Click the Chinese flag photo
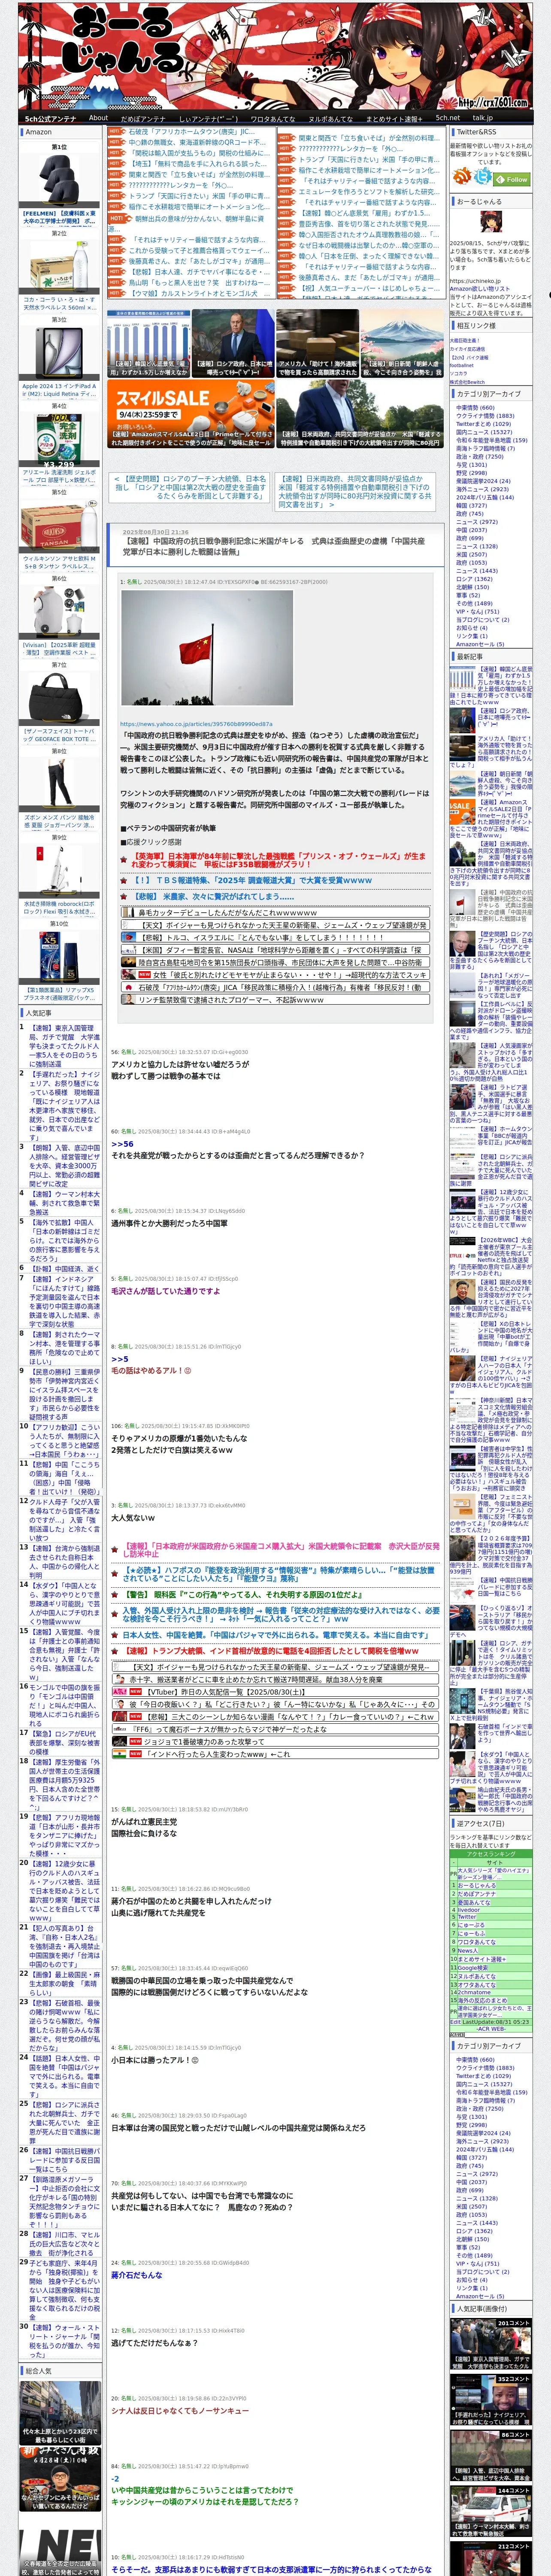Viewport: 551px width, 2576px height. [207, 647]
